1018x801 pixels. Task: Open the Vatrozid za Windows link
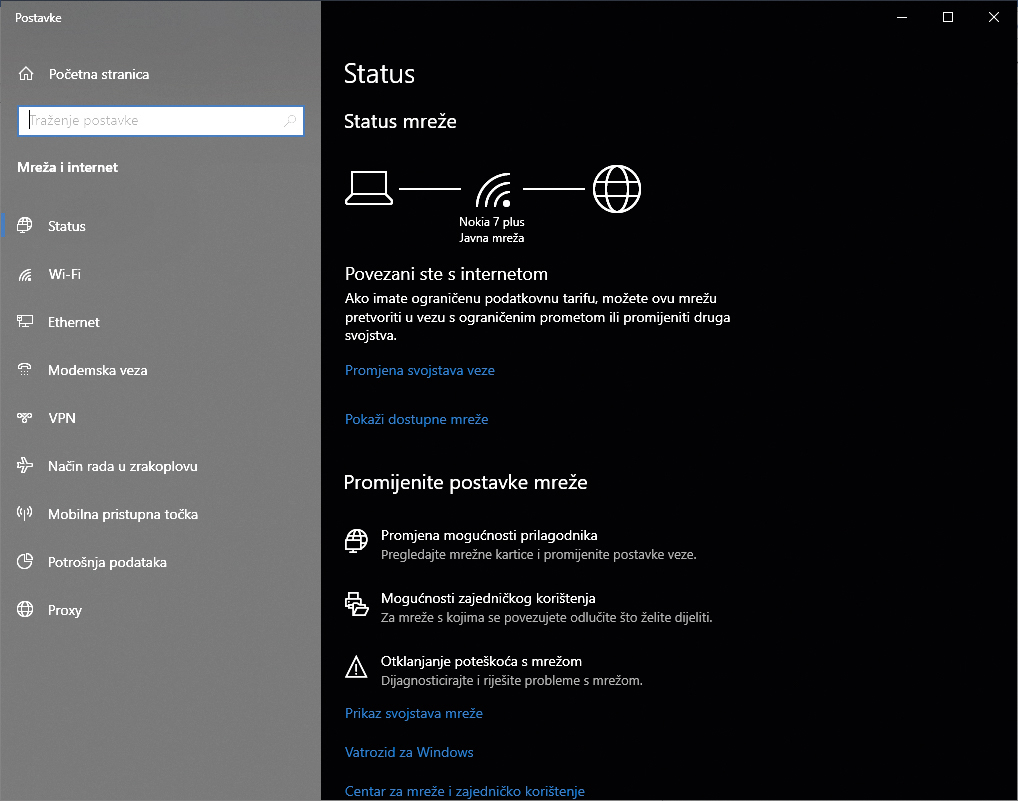(409, 752)
